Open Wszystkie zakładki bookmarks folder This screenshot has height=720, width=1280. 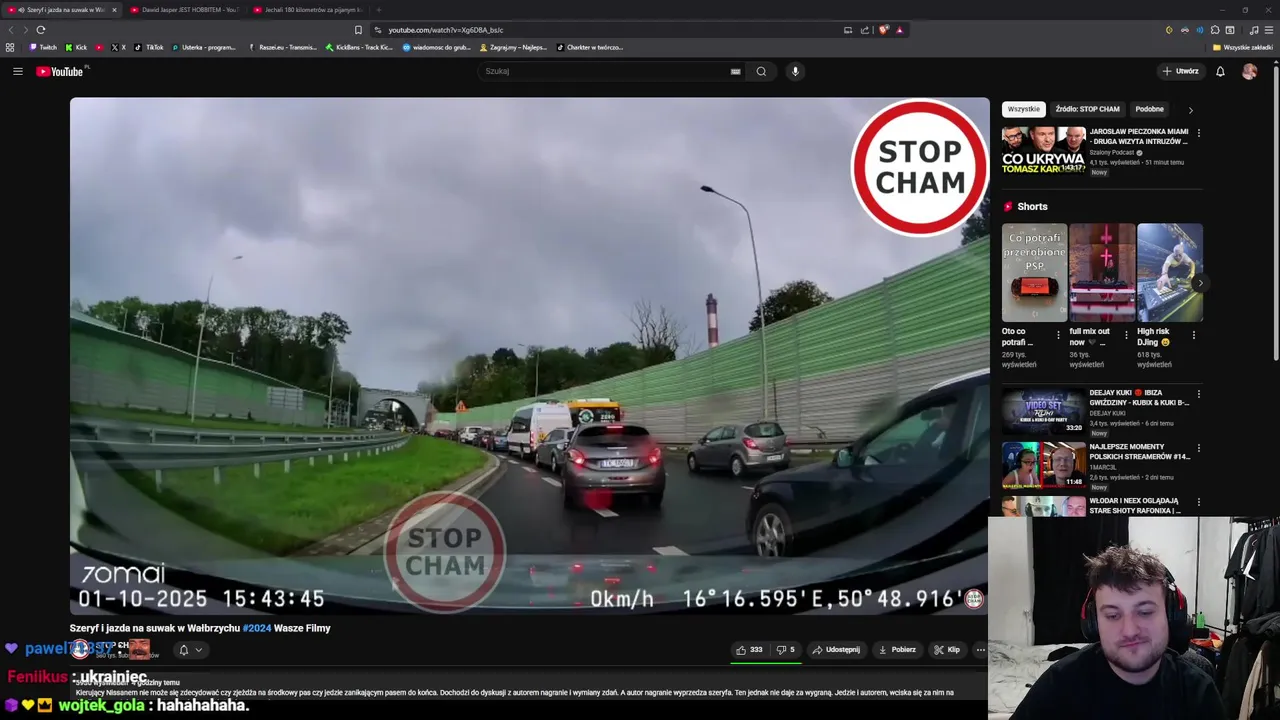click(x=1243, y=47)
